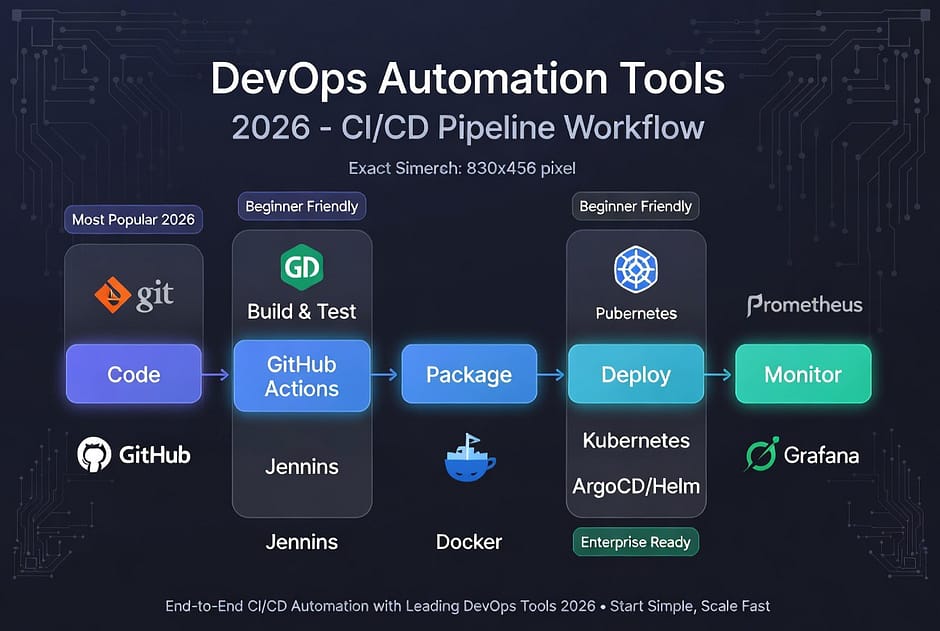The width and height of the screenshot is (940, 631).
Task: Select the purple Code stage box
Action: click(x=134, y=374)
